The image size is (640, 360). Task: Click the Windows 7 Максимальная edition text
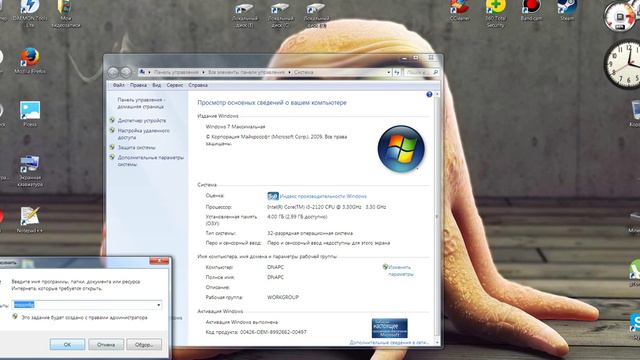coord(235,127)
